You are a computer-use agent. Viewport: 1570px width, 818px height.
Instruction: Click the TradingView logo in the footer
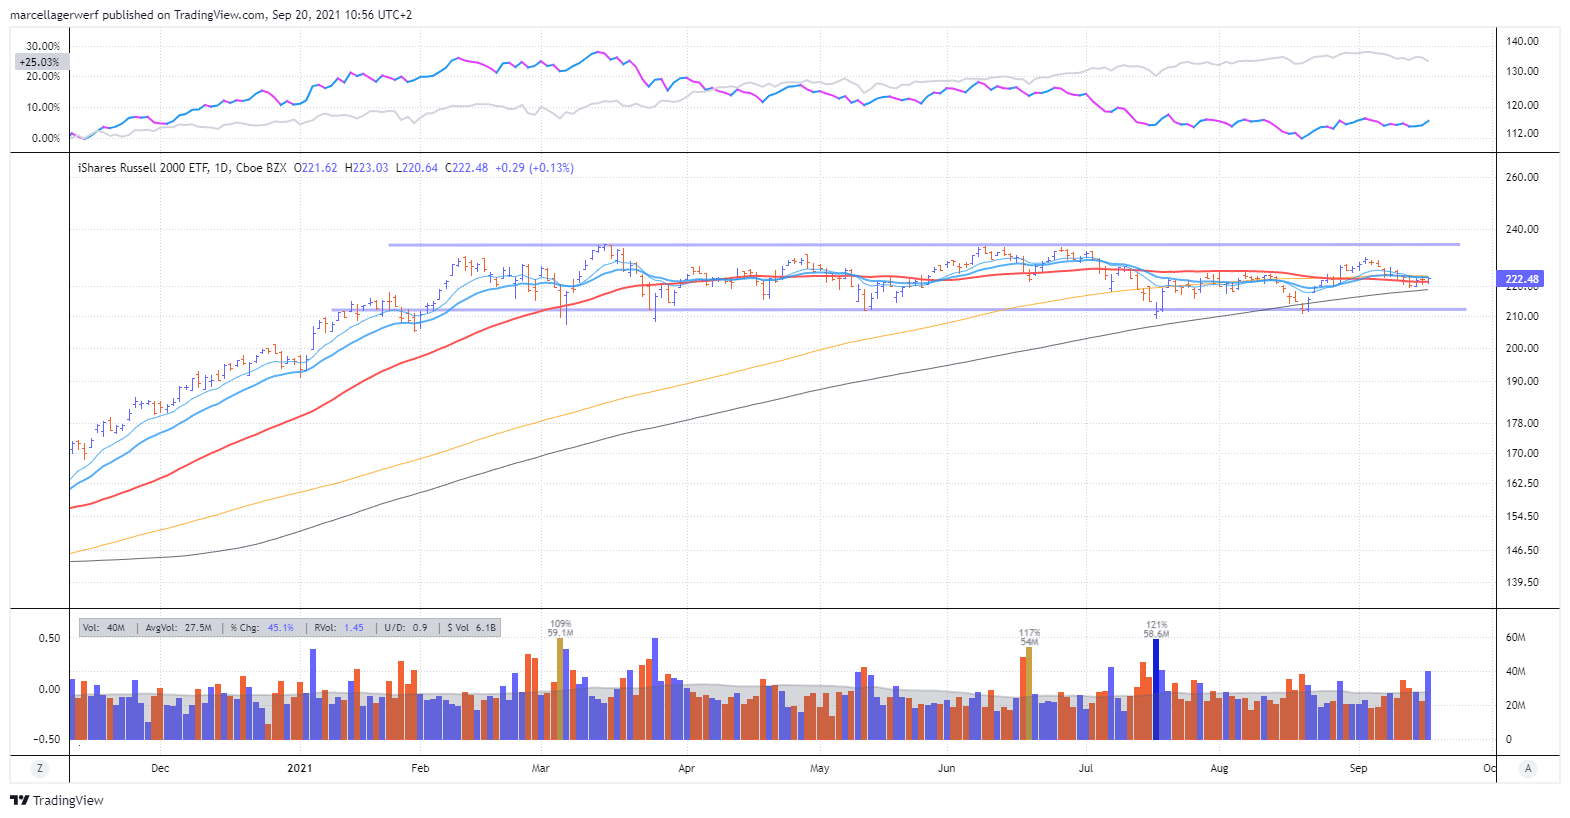[x=57, y=800]
